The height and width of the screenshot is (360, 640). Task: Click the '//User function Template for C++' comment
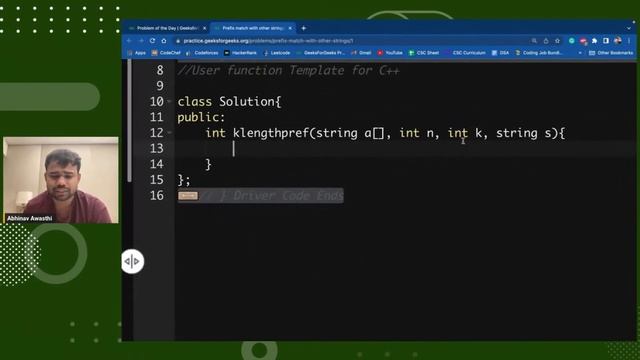point(289,71)
